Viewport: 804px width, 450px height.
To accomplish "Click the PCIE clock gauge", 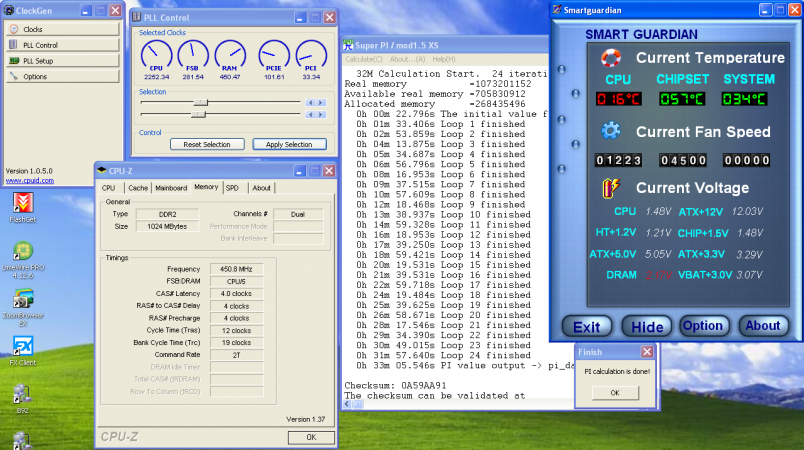I will point(274,56).
